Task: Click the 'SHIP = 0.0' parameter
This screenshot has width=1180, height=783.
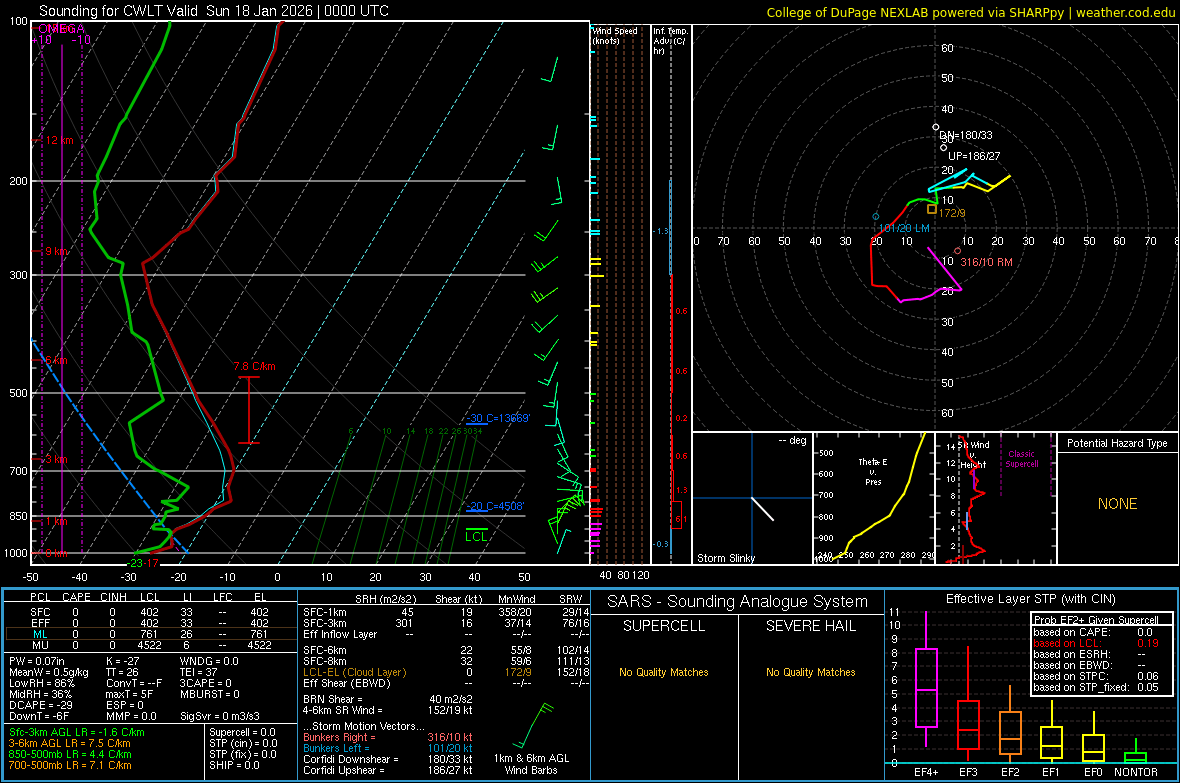Action: (x=234, y=765)
